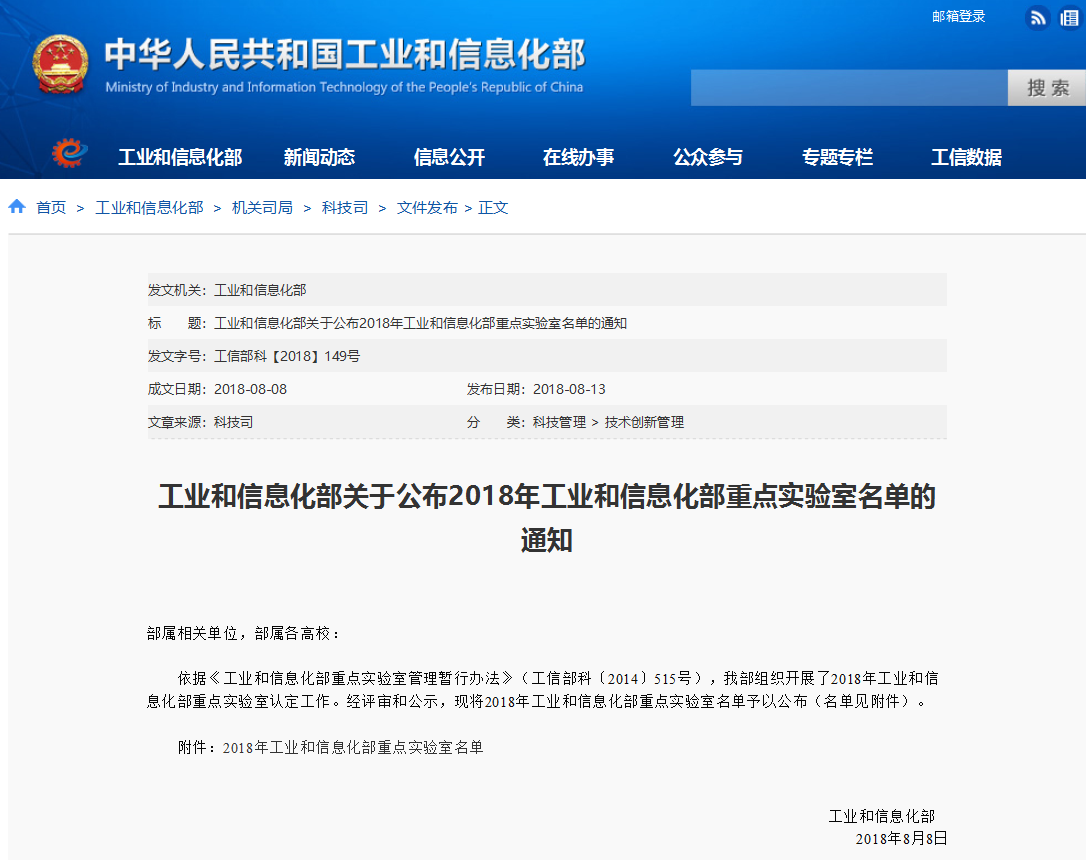Click 正文 breadcrumb item

point(493,208)
